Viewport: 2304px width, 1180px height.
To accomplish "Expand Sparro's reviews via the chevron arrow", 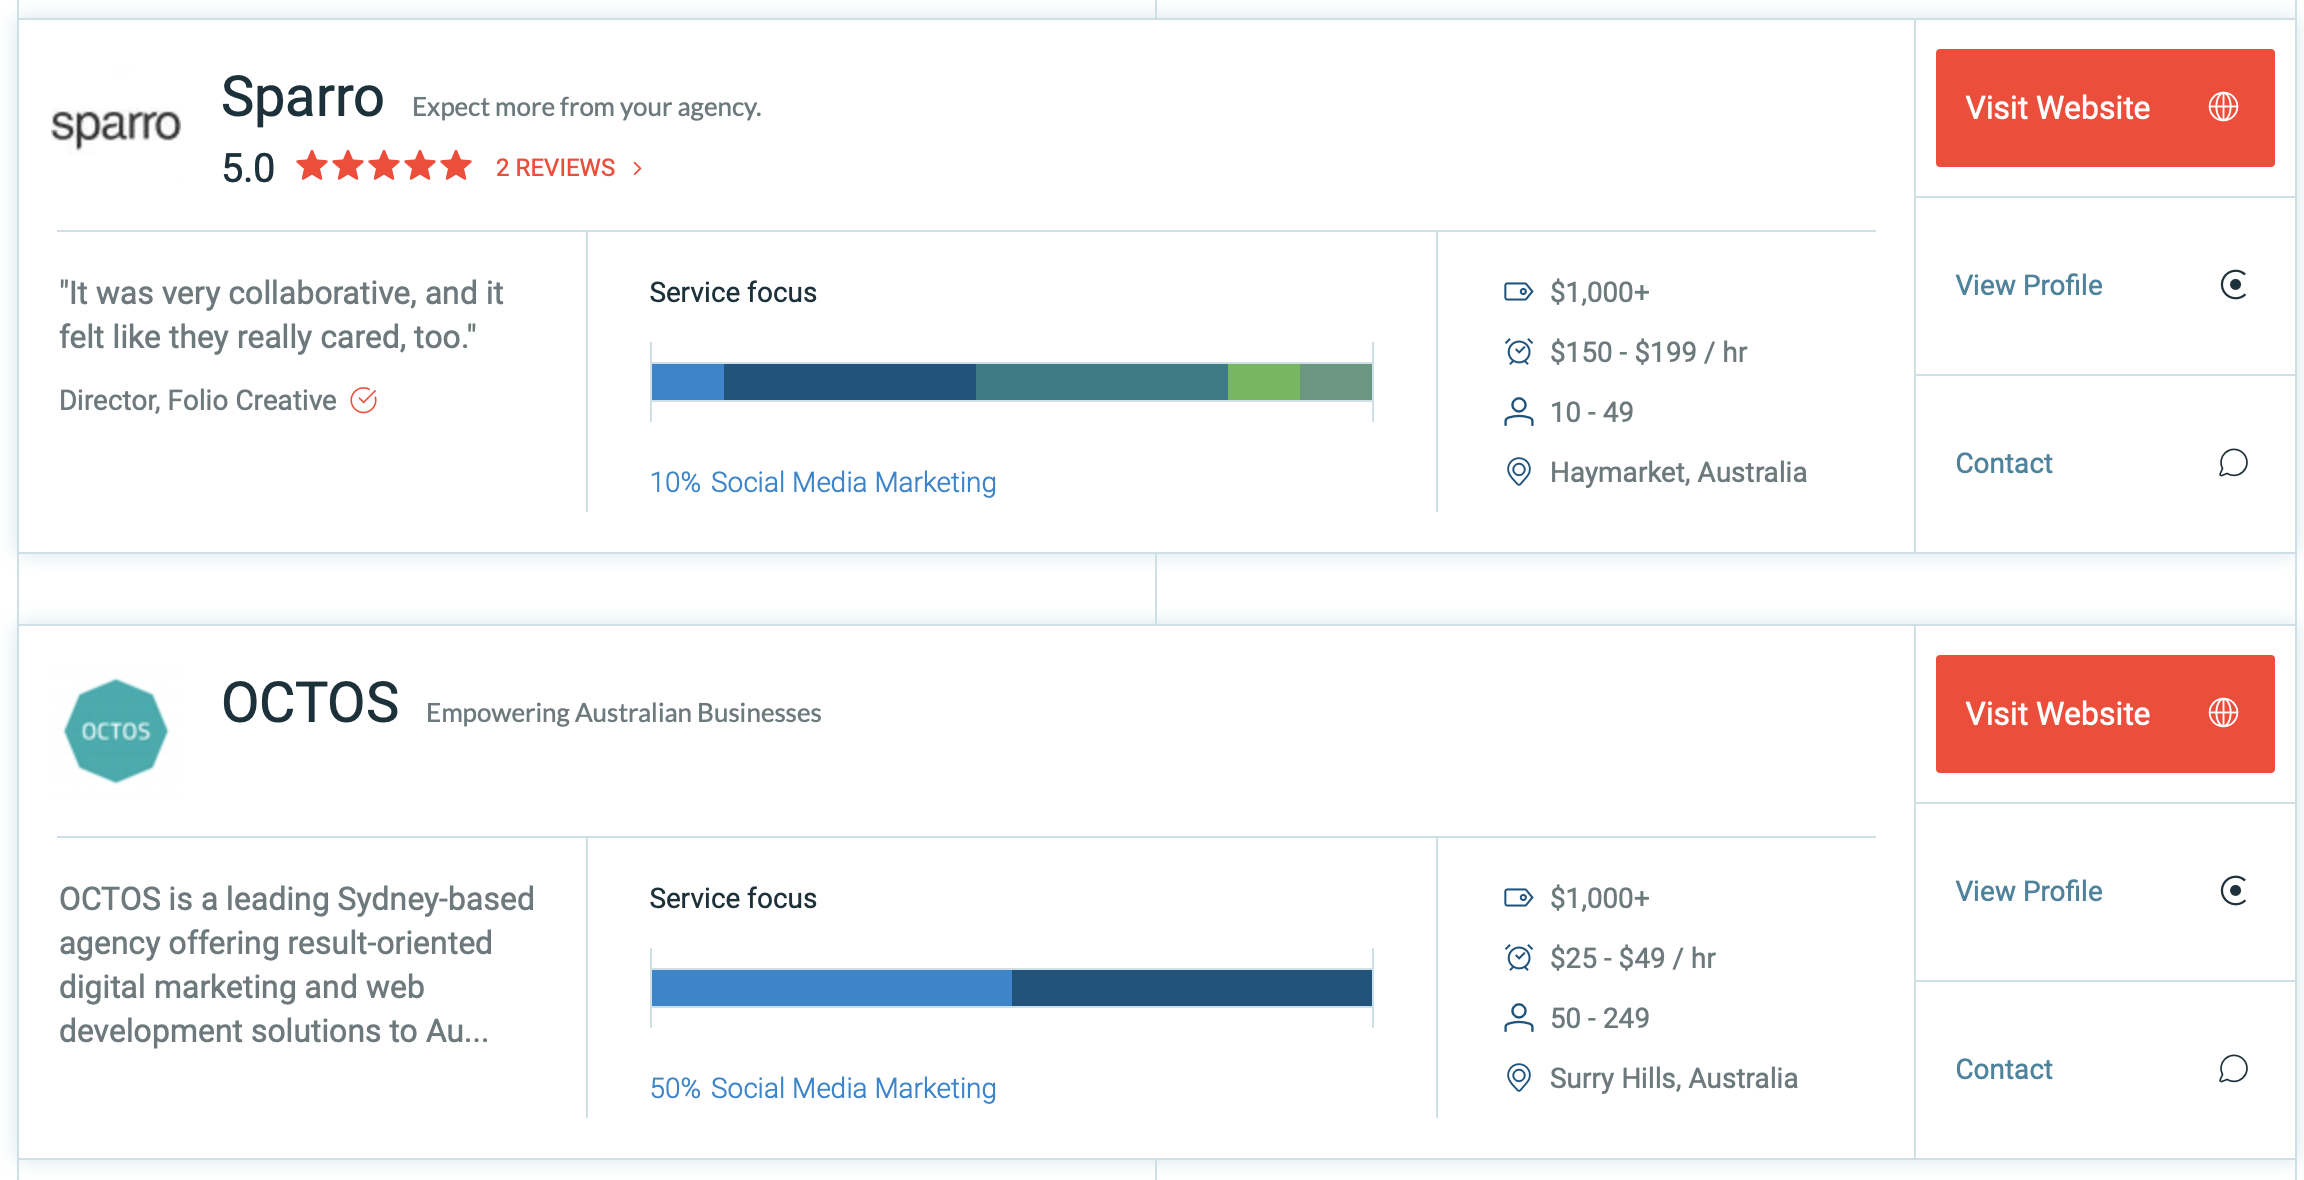I will tap(639, 167).
